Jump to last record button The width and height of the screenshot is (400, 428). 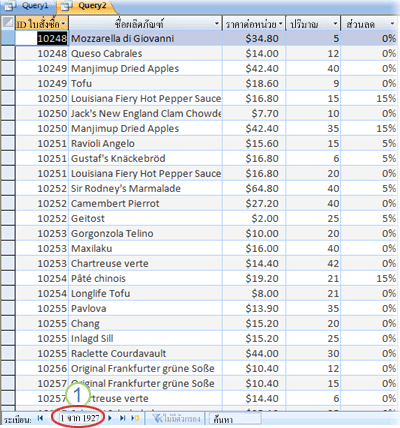point(122,418)
